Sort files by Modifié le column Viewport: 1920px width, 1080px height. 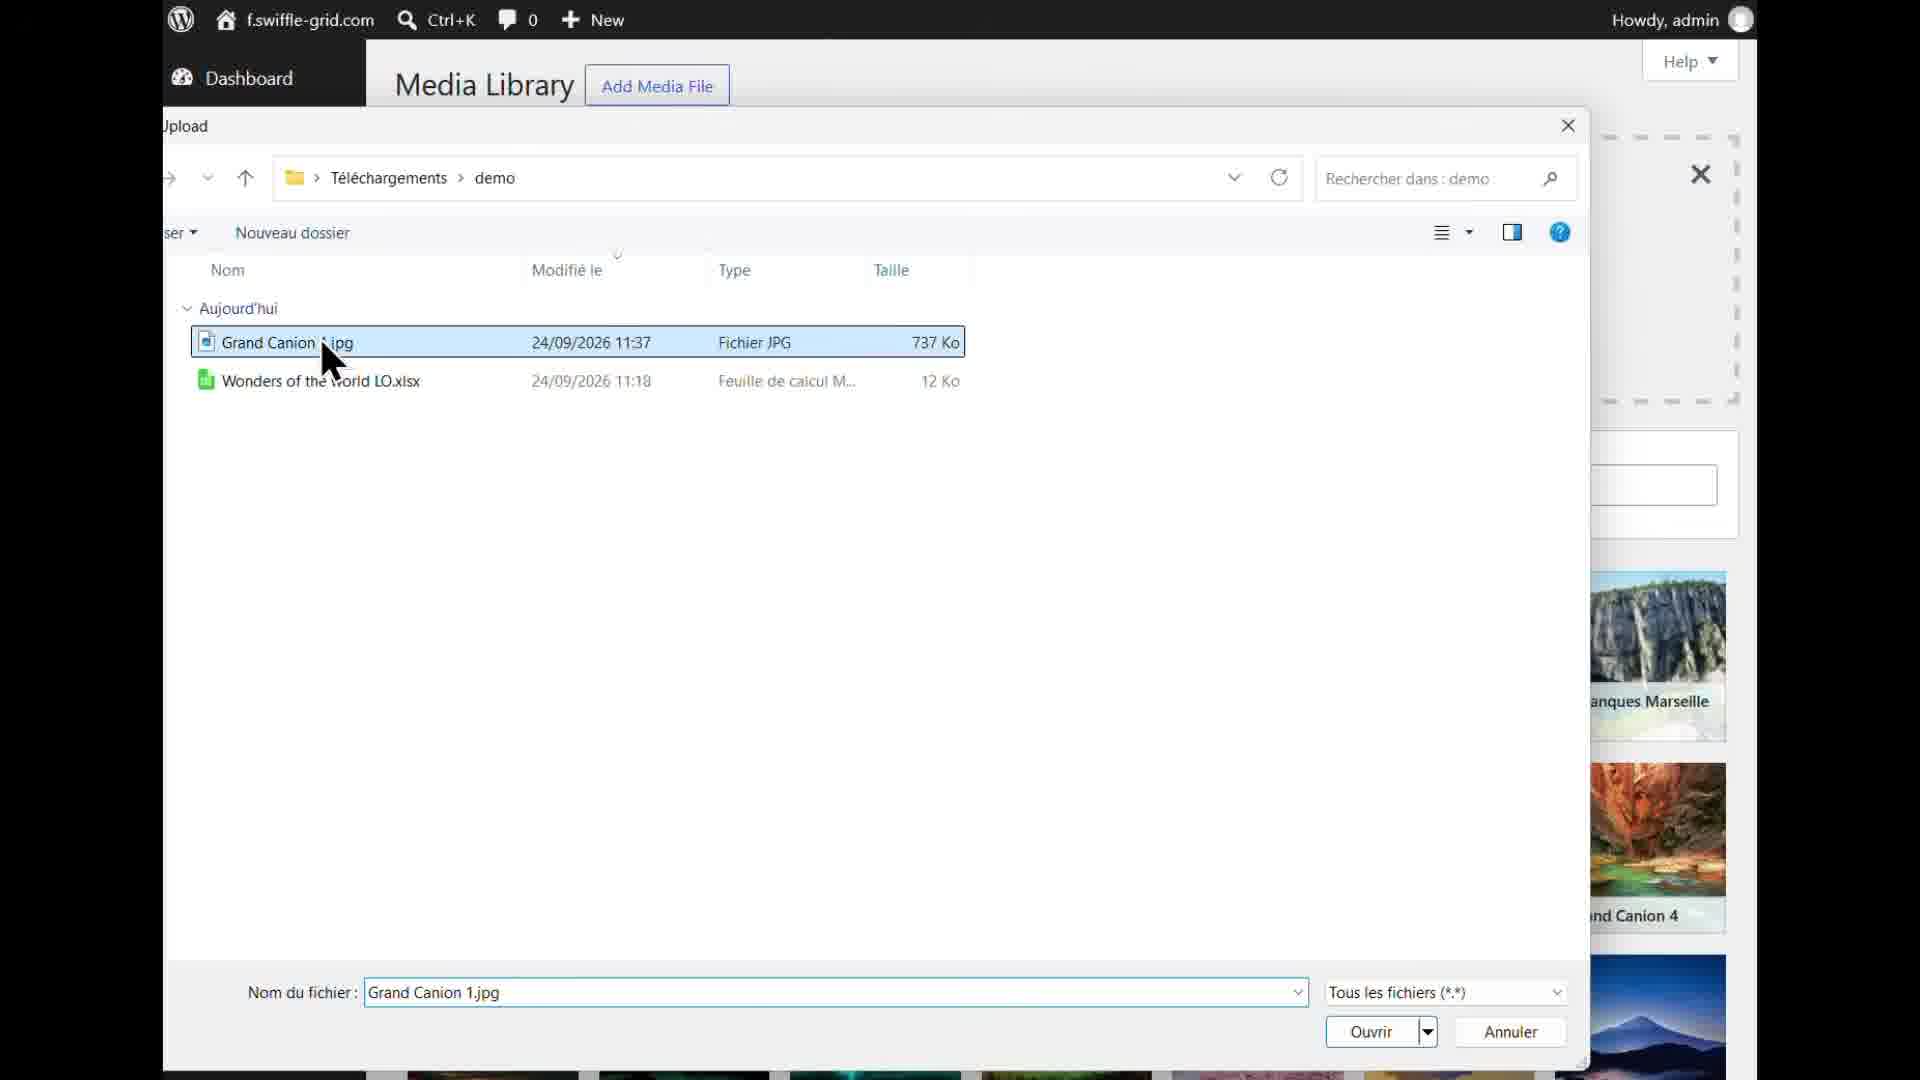pos(567,270)
